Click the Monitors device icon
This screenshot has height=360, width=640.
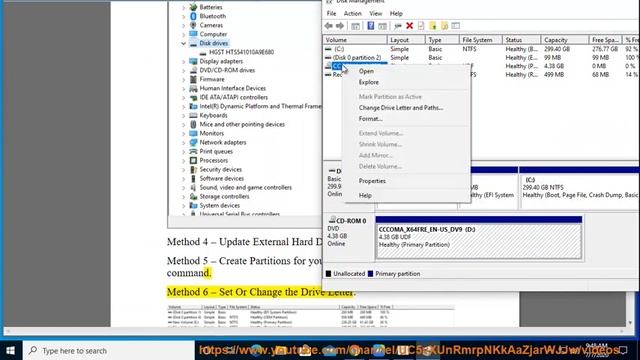click(193, 133)
